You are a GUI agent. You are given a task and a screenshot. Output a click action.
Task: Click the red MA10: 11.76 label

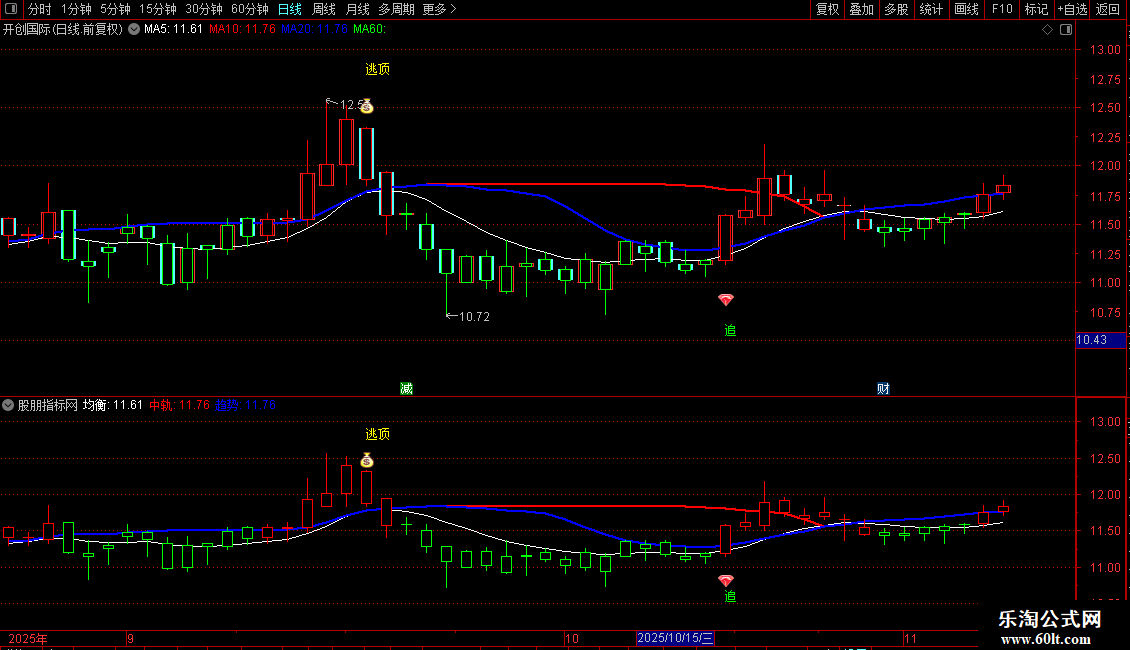242,30
